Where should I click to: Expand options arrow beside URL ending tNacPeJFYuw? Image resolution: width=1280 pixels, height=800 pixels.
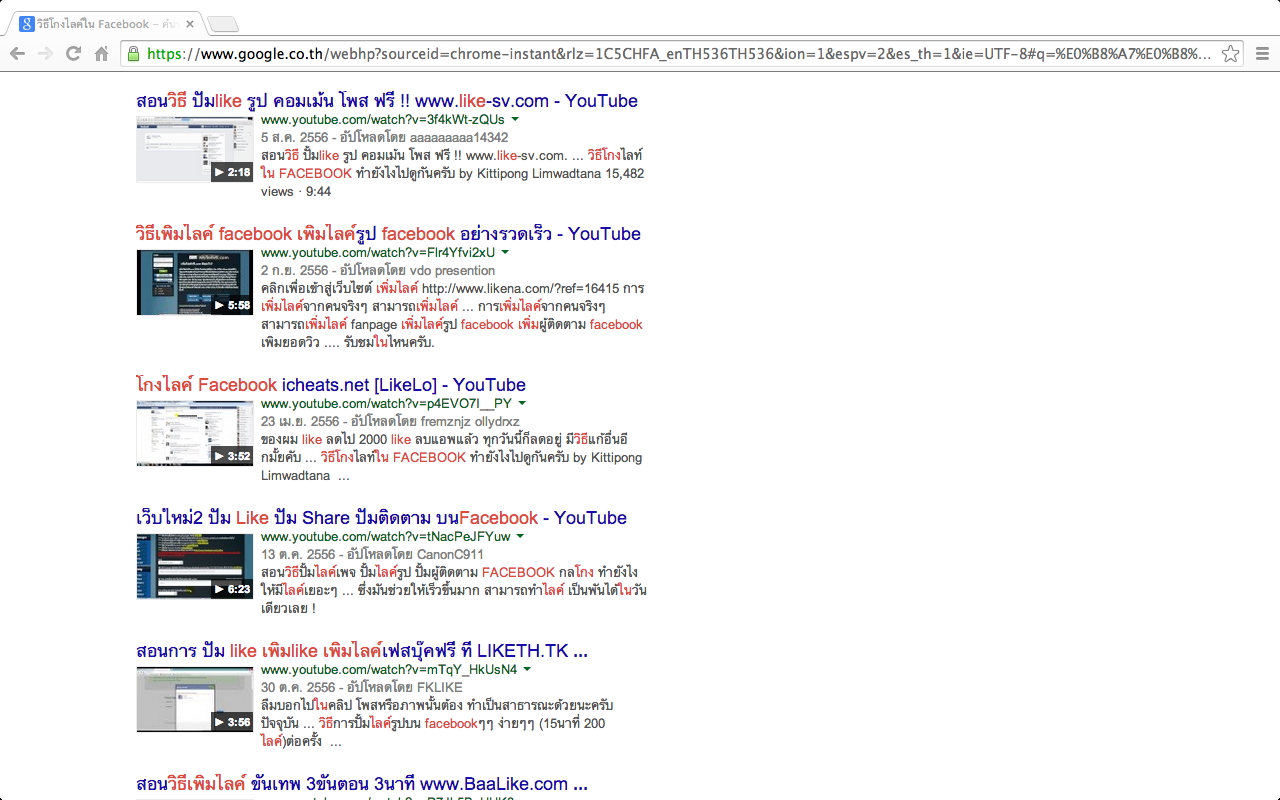(520, 536)
